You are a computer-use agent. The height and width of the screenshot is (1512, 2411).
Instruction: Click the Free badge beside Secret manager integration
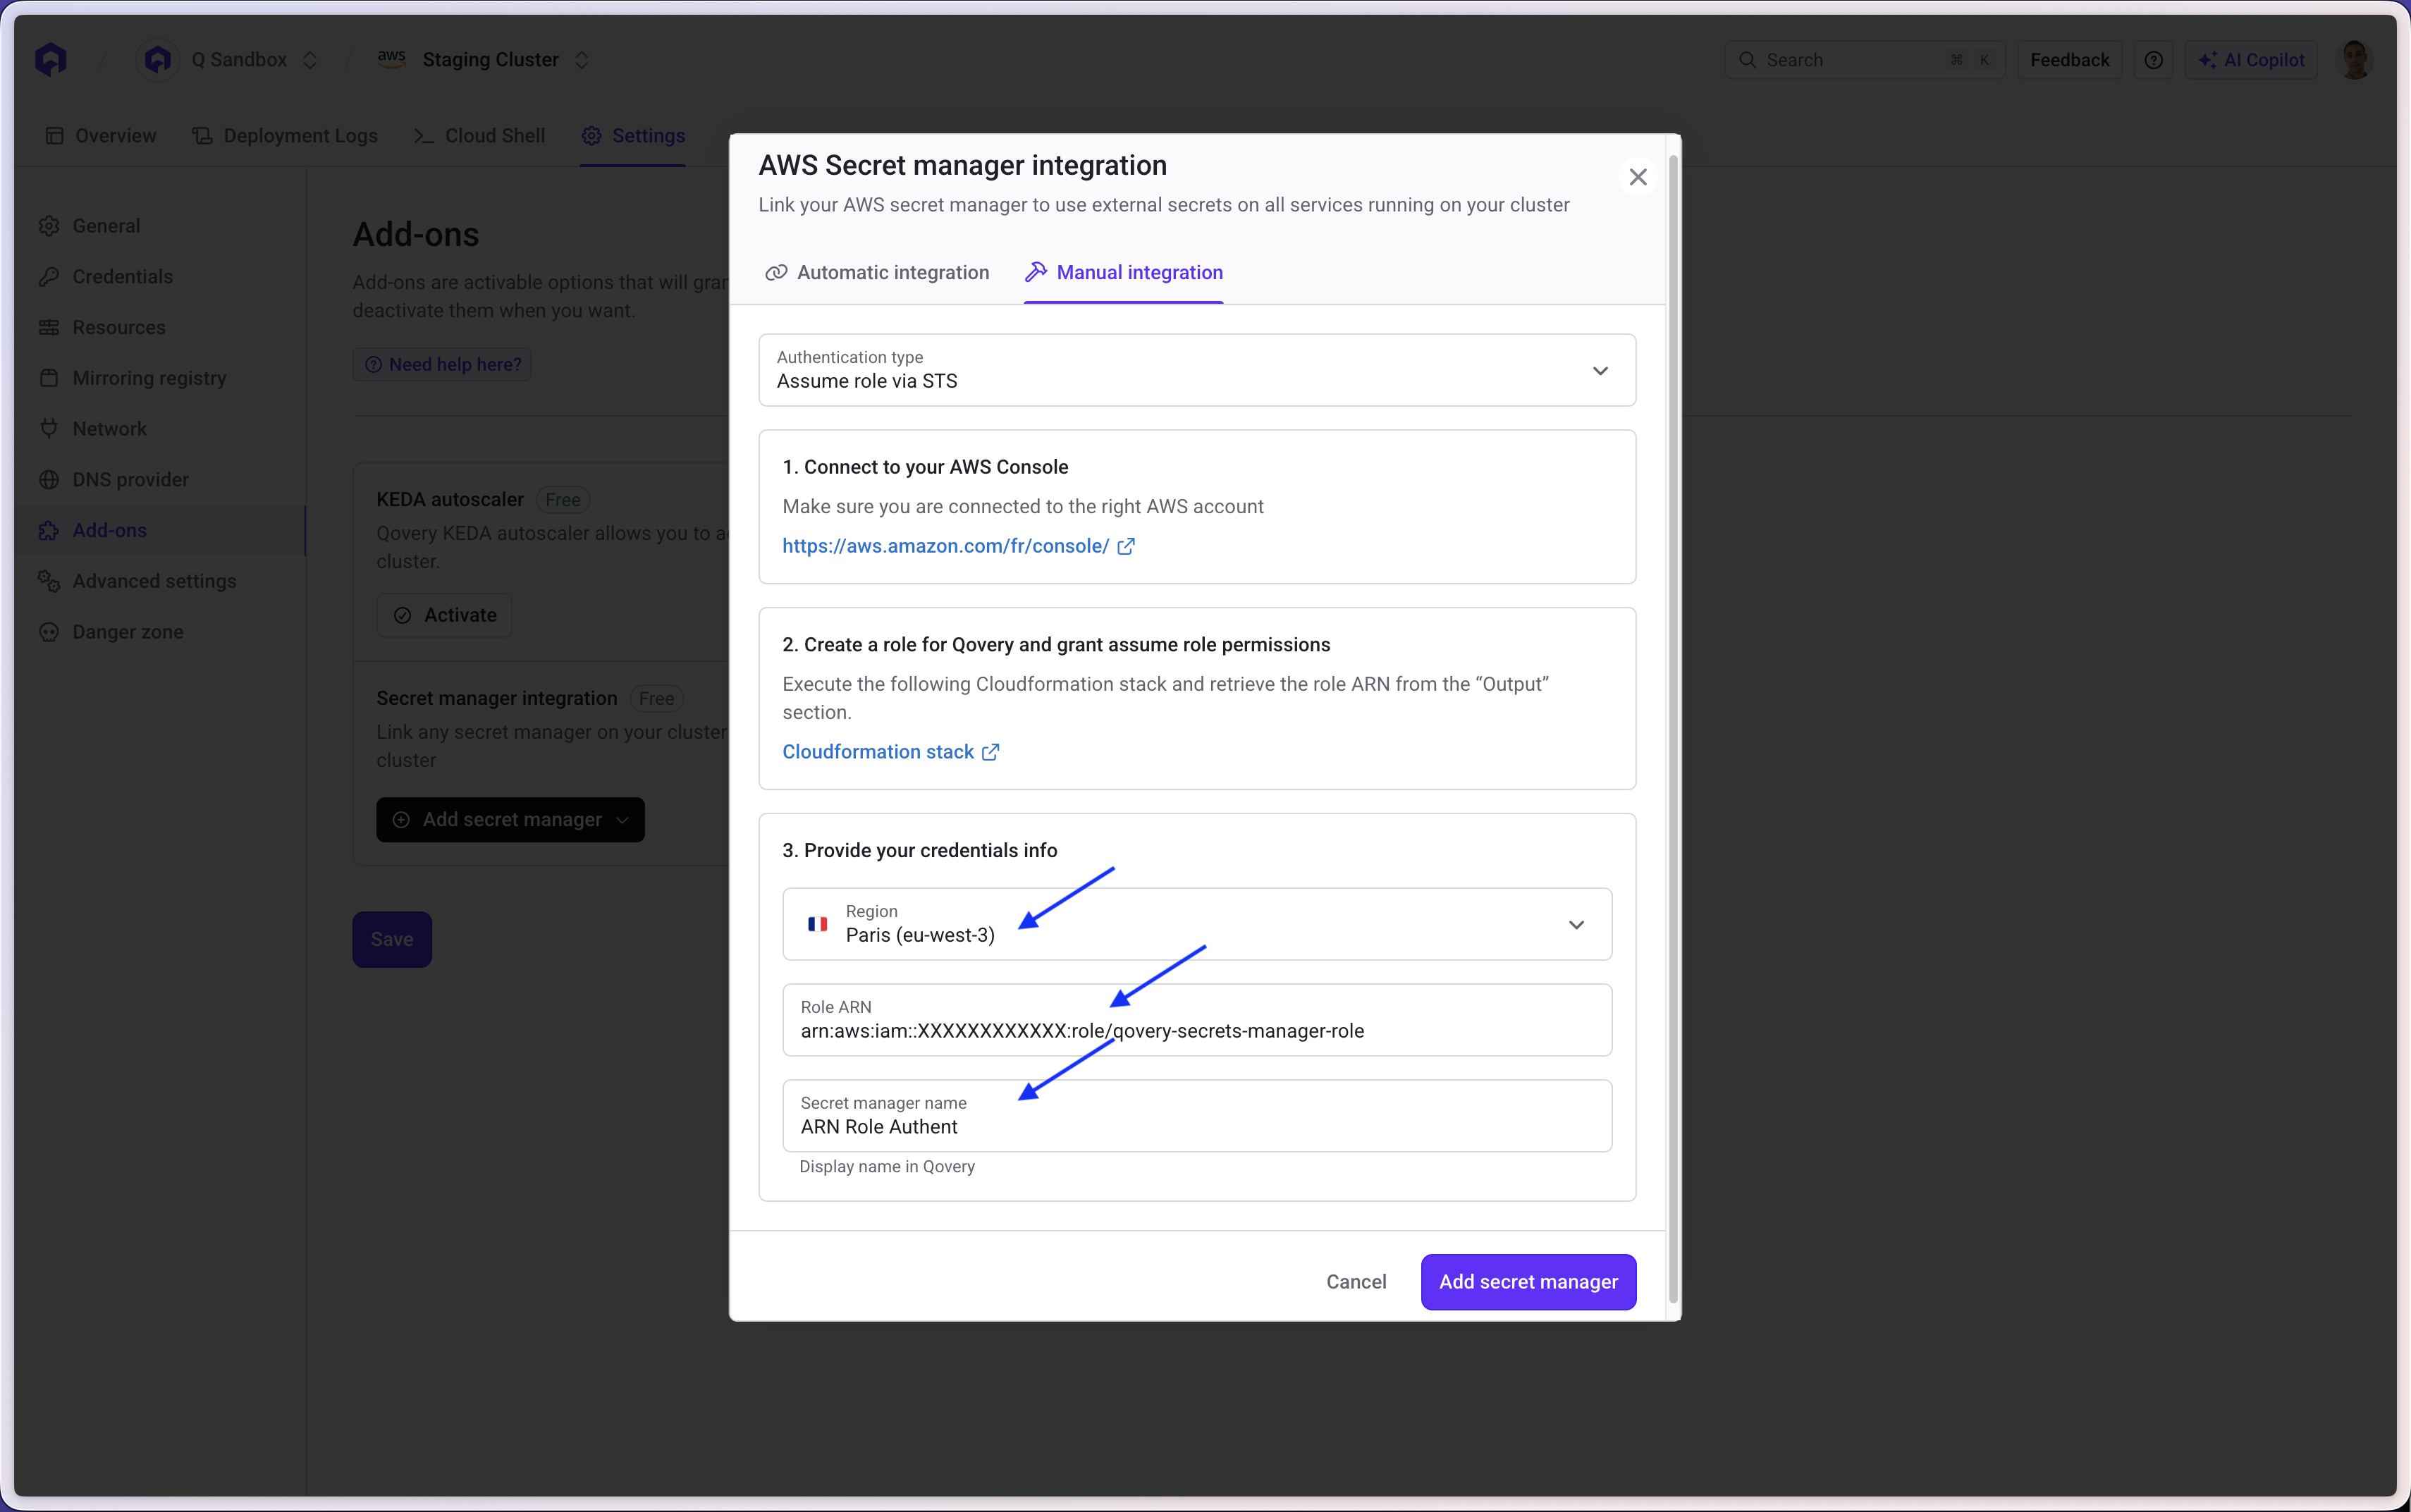657,699
